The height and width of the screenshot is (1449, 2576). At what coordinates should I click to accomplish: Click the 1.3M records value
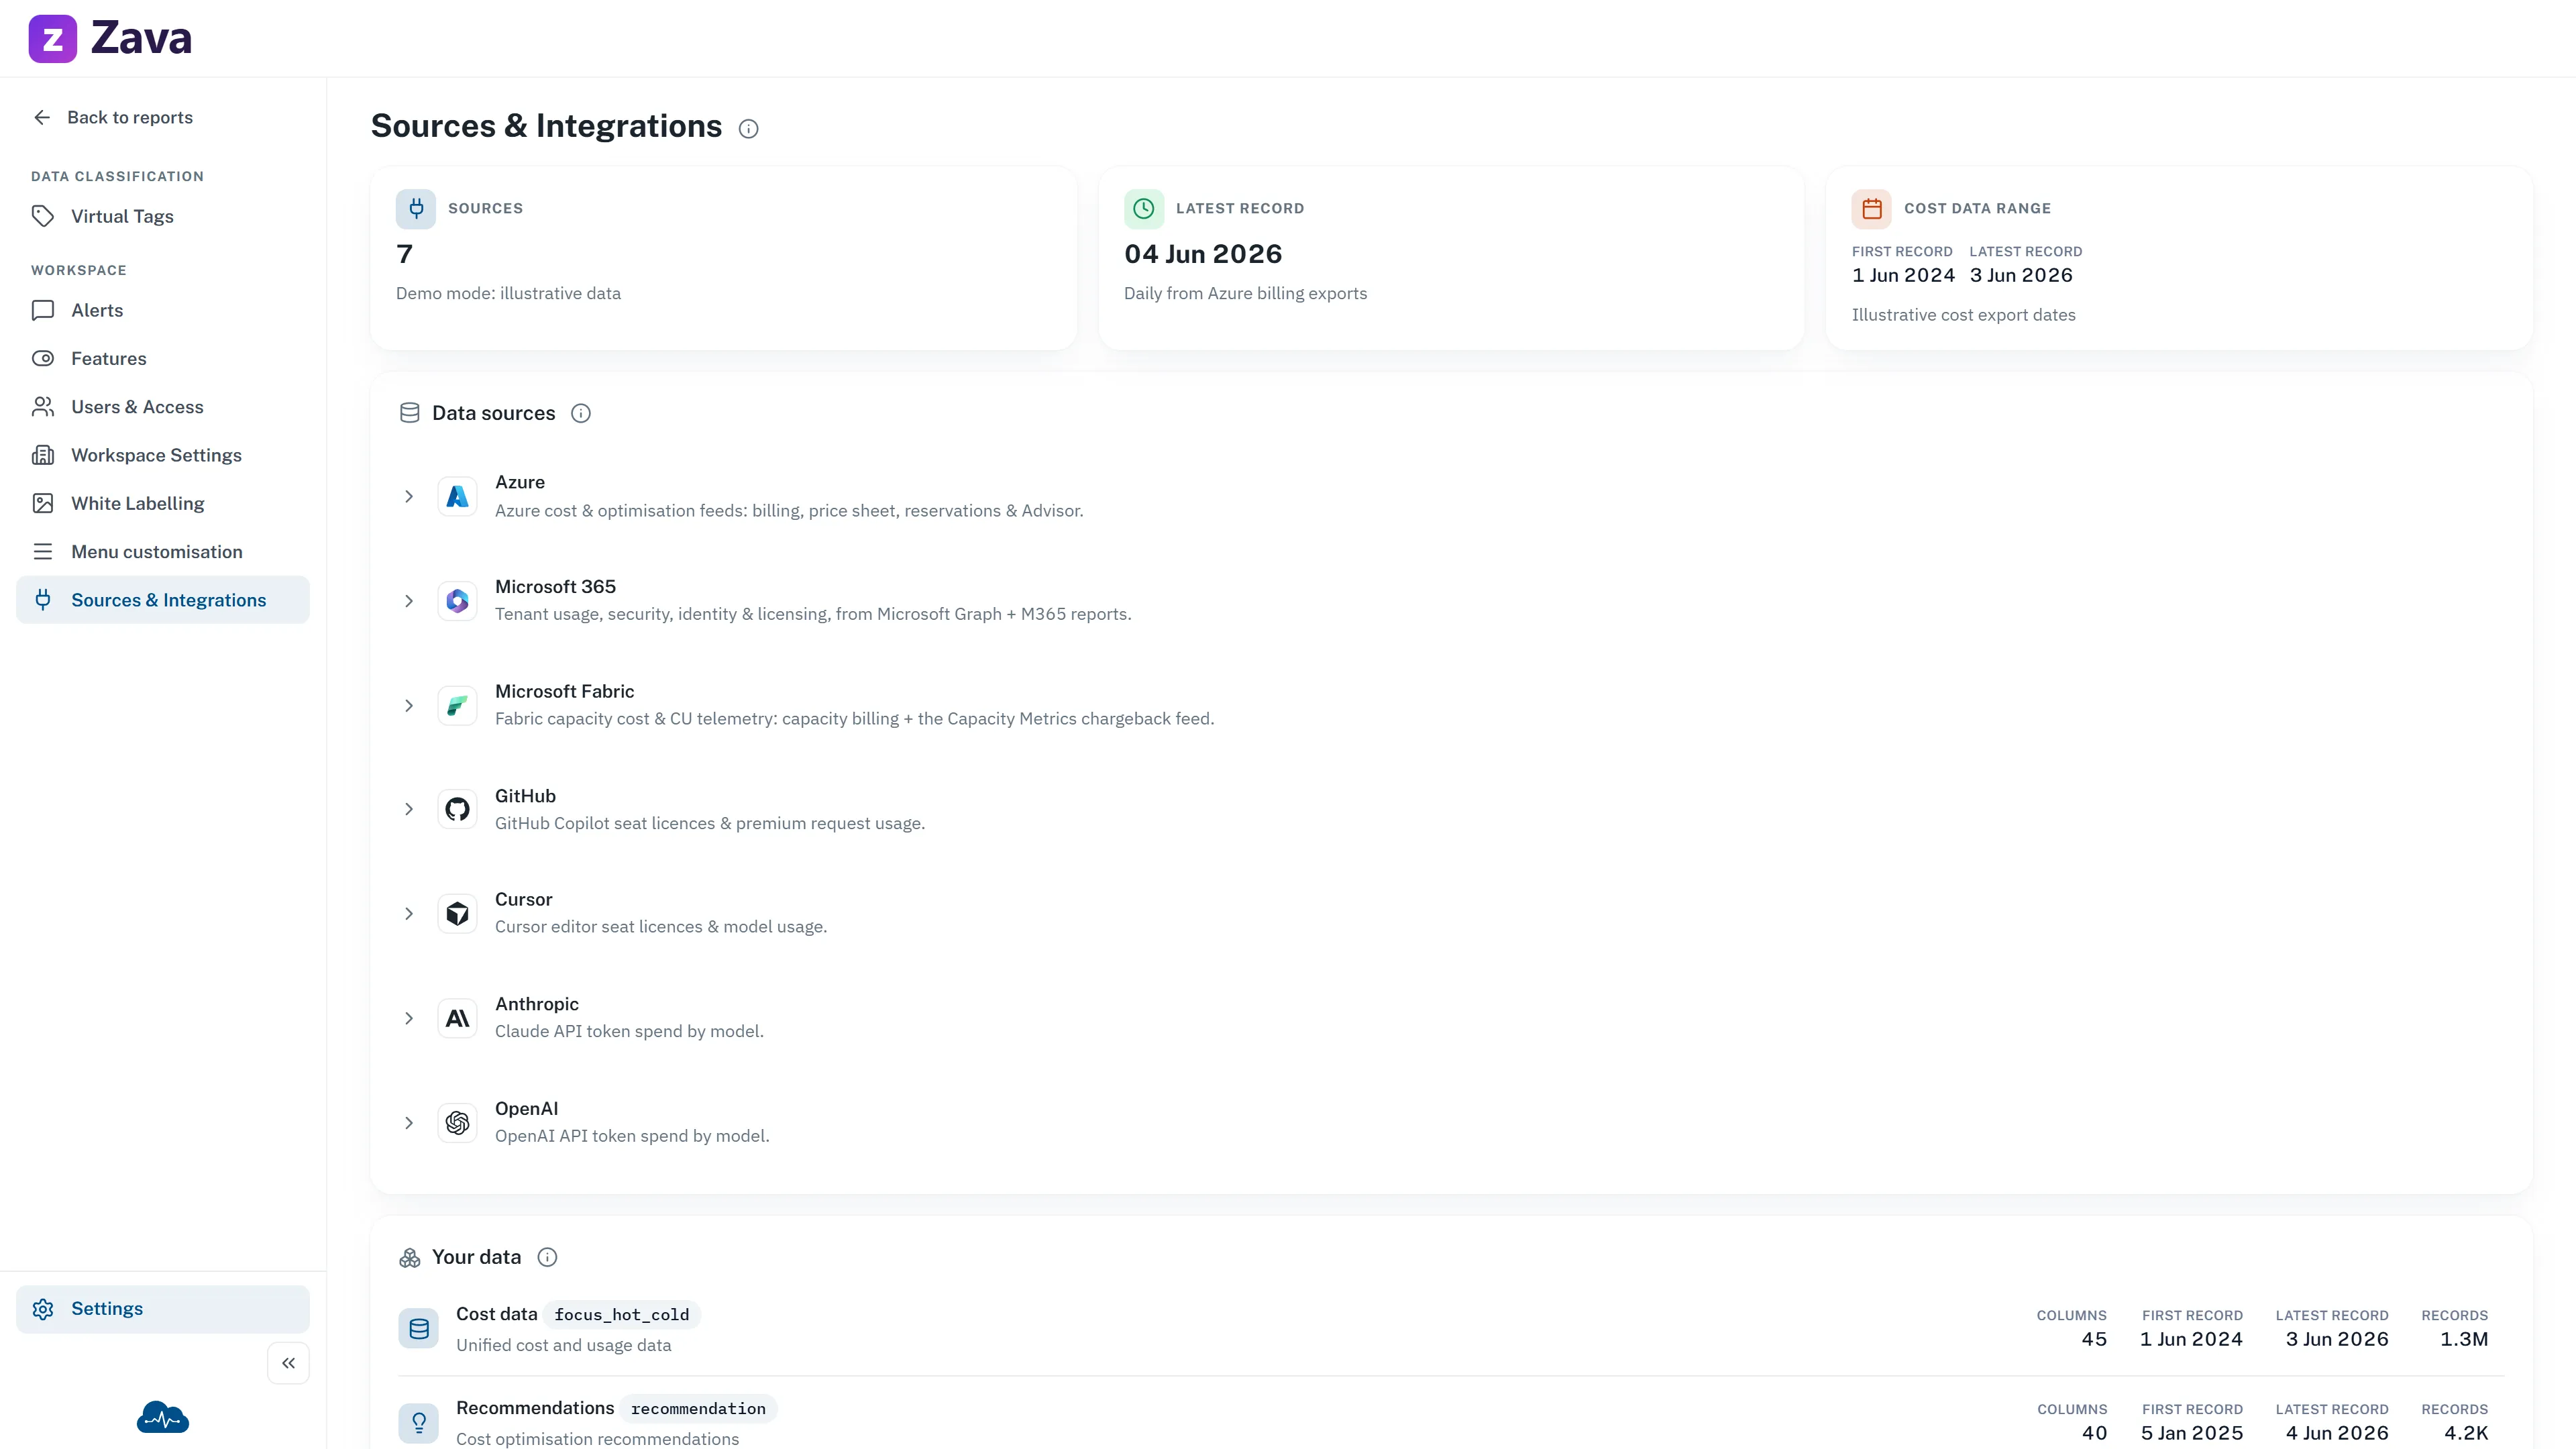pos(2464,1340)
